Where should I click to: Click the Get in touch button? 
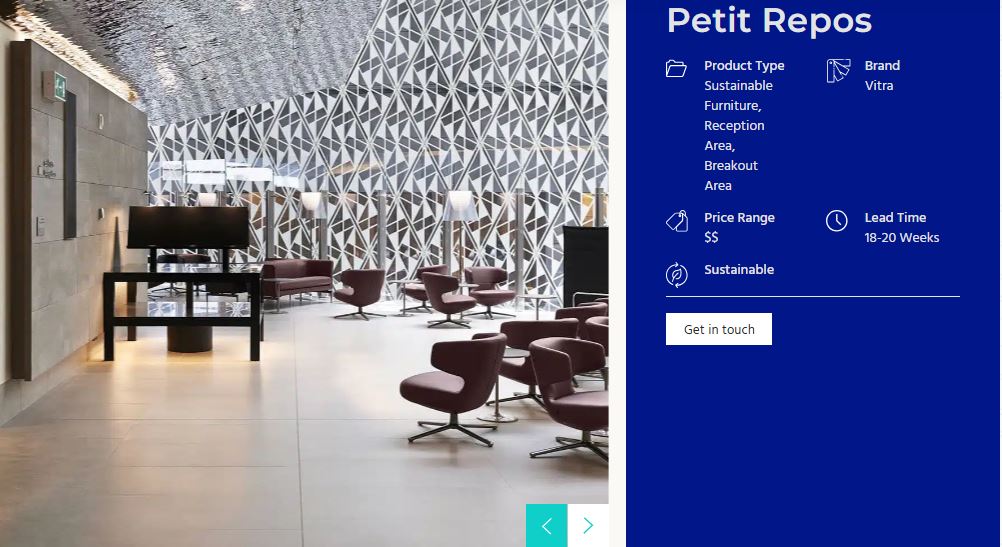(719, 329)
